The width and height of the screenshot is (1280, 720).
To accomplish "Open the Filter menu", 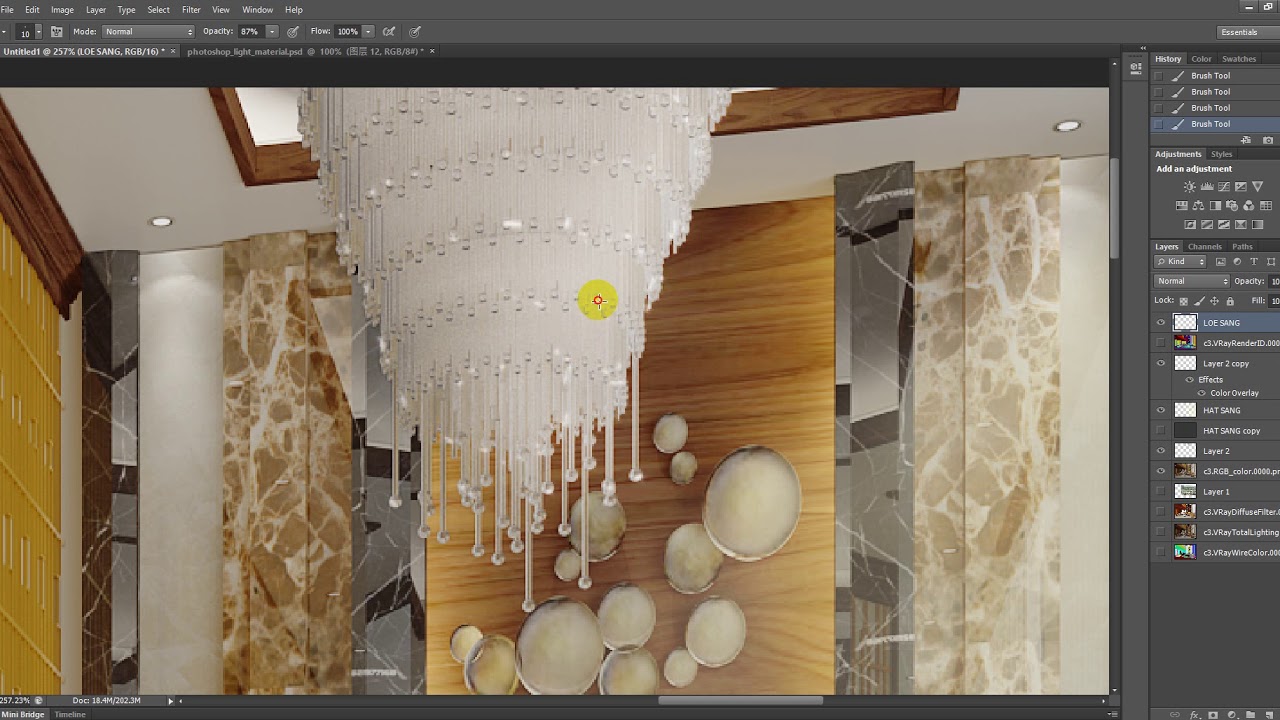I will (x=191, y=10).
